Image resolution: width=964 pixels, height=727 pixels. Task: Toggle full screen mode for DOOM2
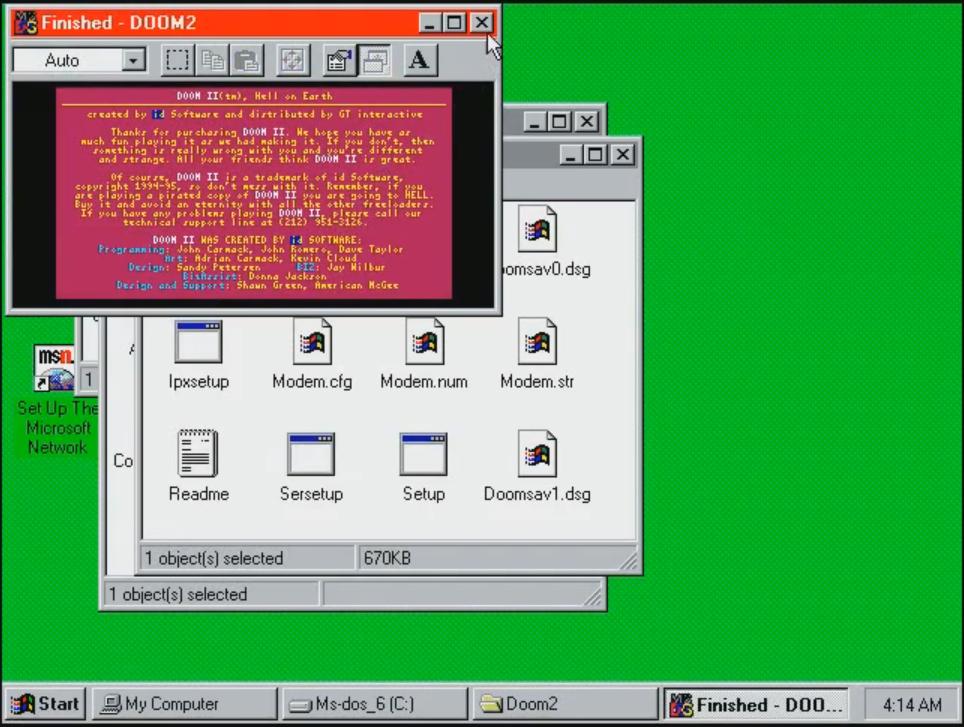point(292,60)
